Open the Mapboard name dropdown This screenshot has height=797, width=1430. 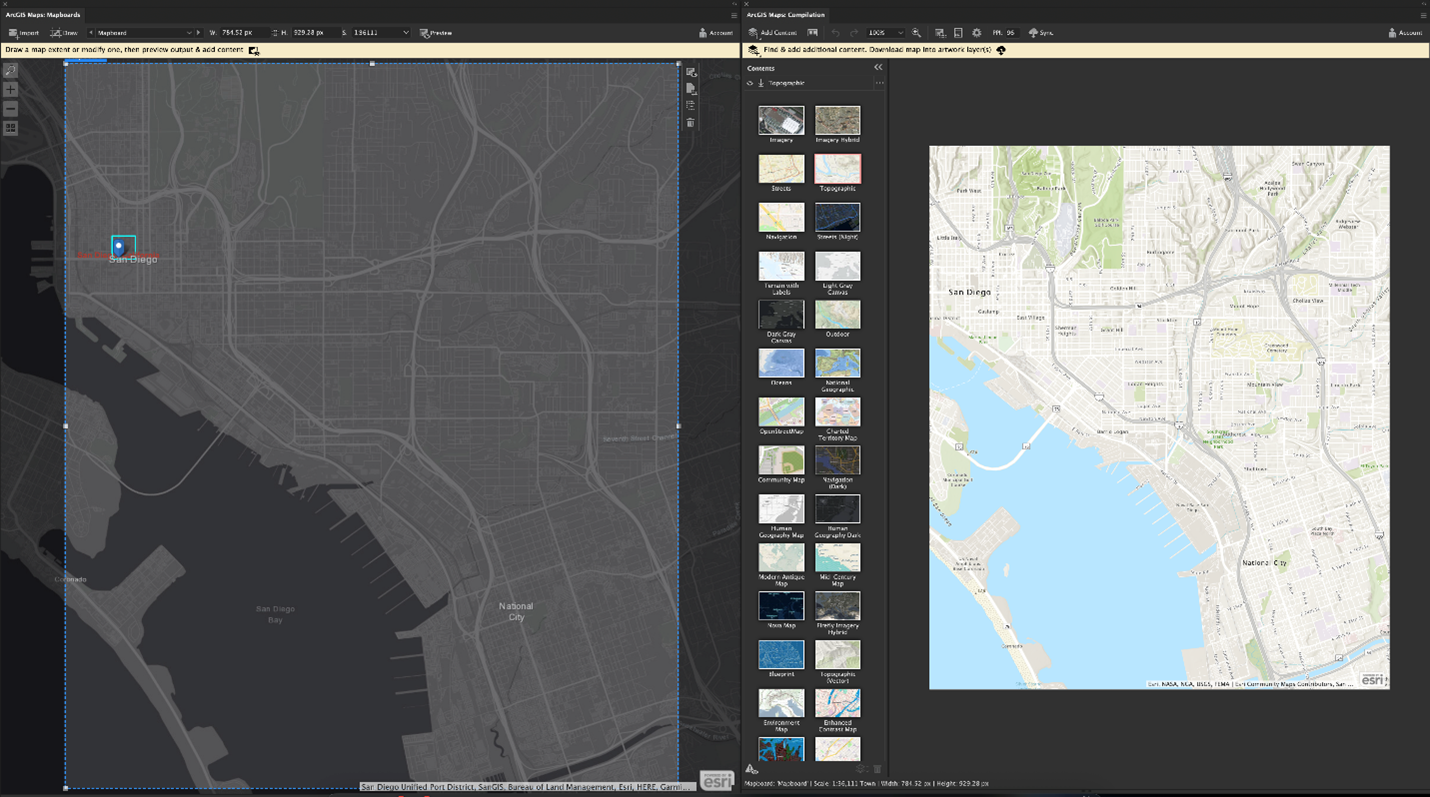tap(188, 33)
